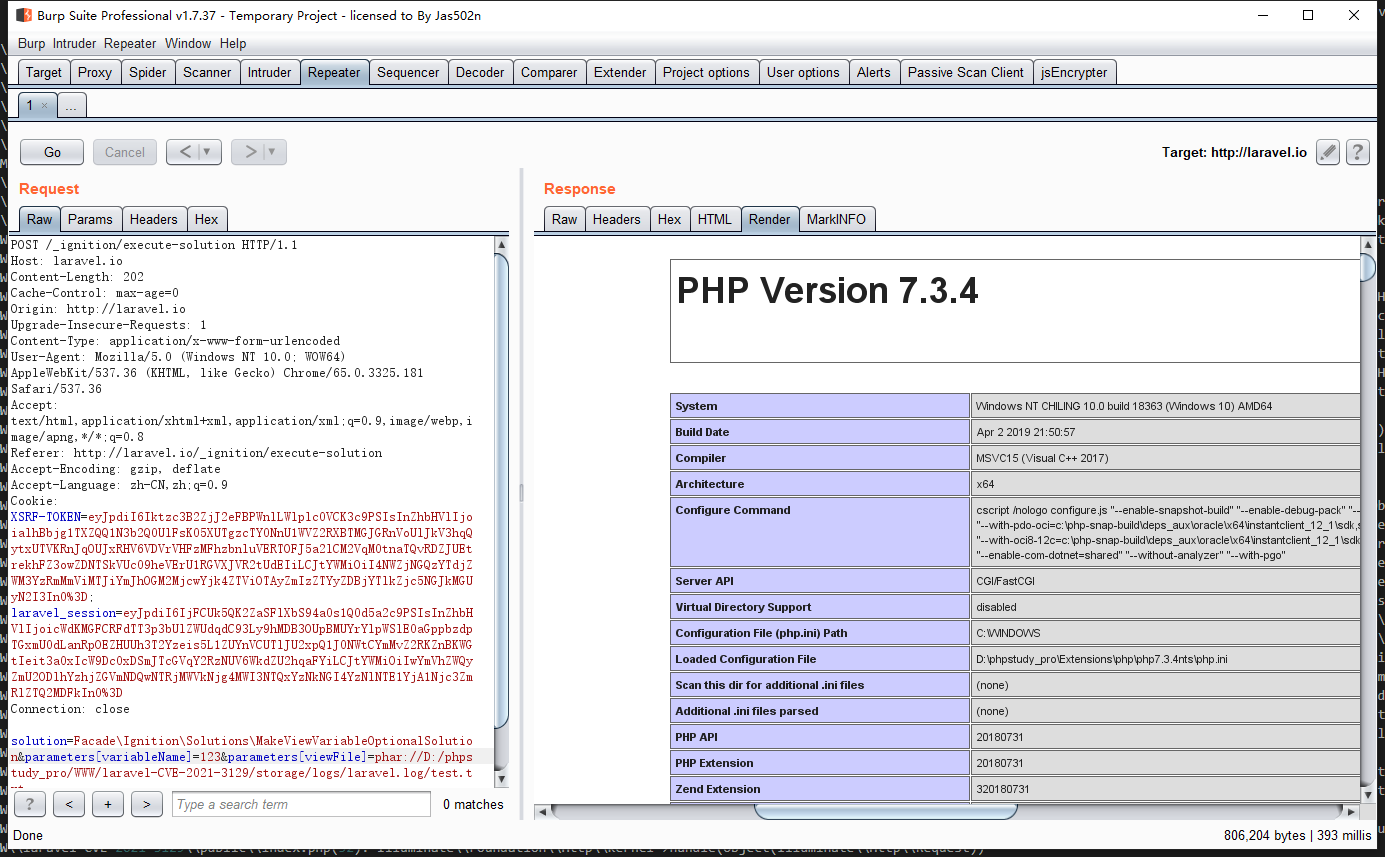Click Burp Suite logo in title bar
Screen dimensions: 1385x857
pos(23,15)
